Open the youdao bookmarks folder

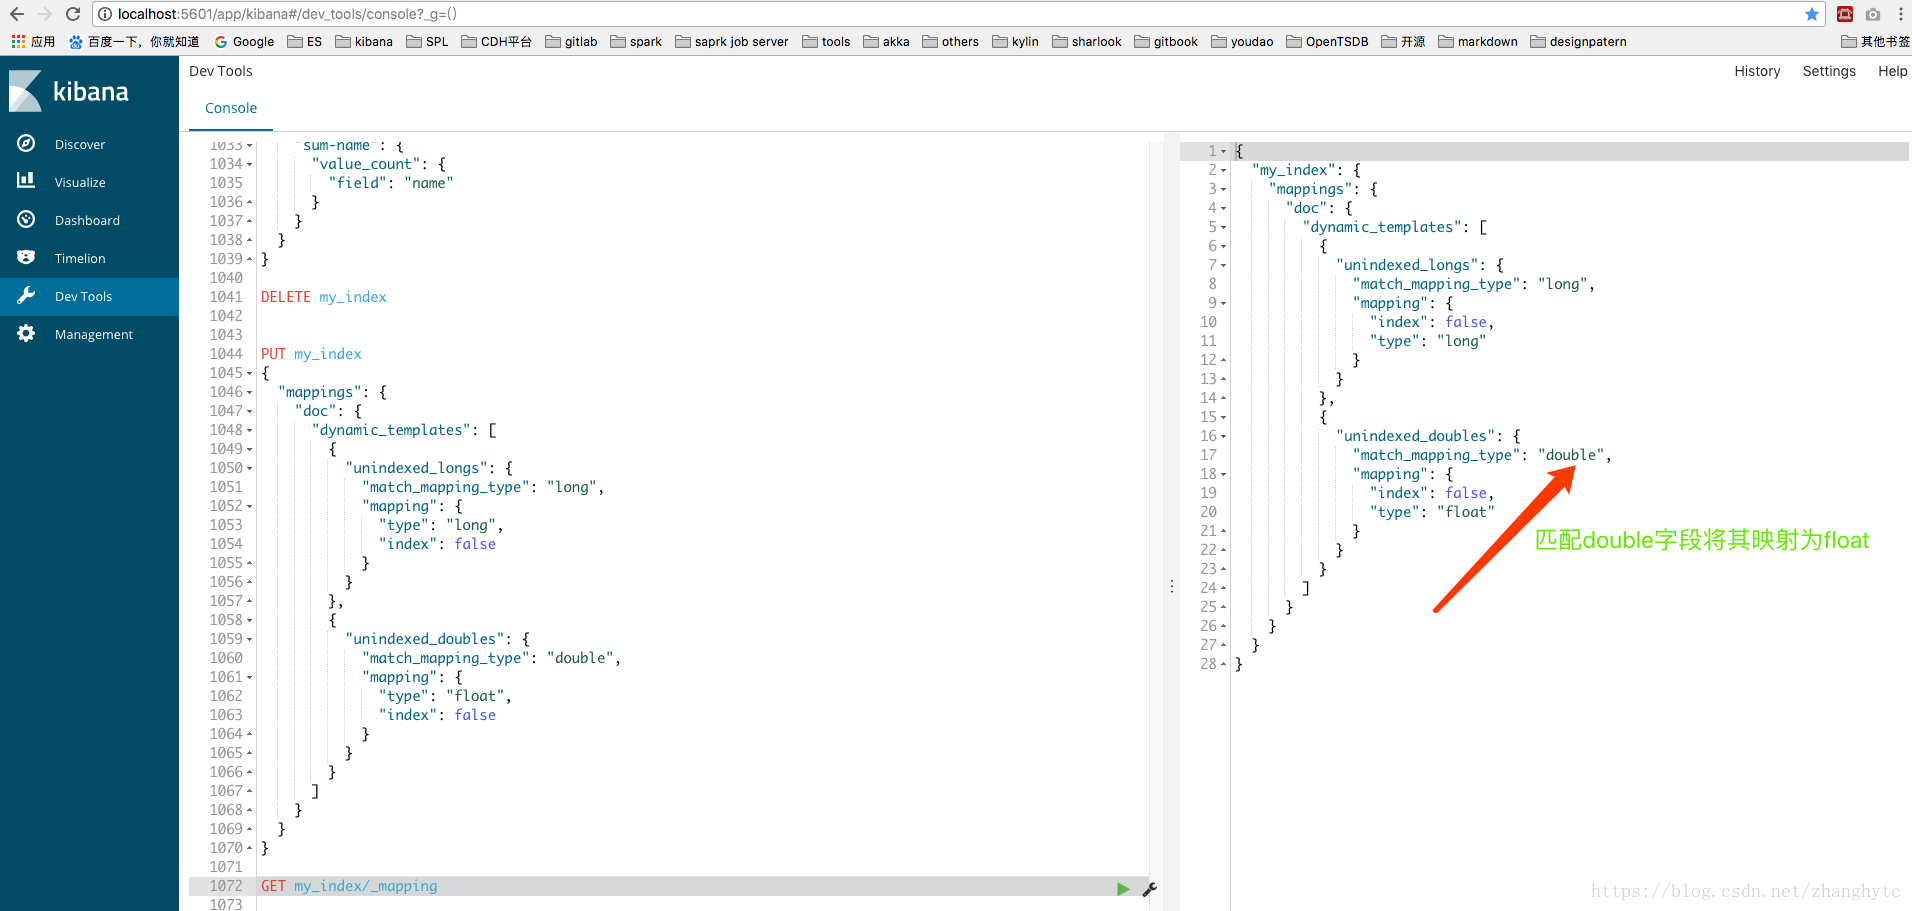(1242, 42)
